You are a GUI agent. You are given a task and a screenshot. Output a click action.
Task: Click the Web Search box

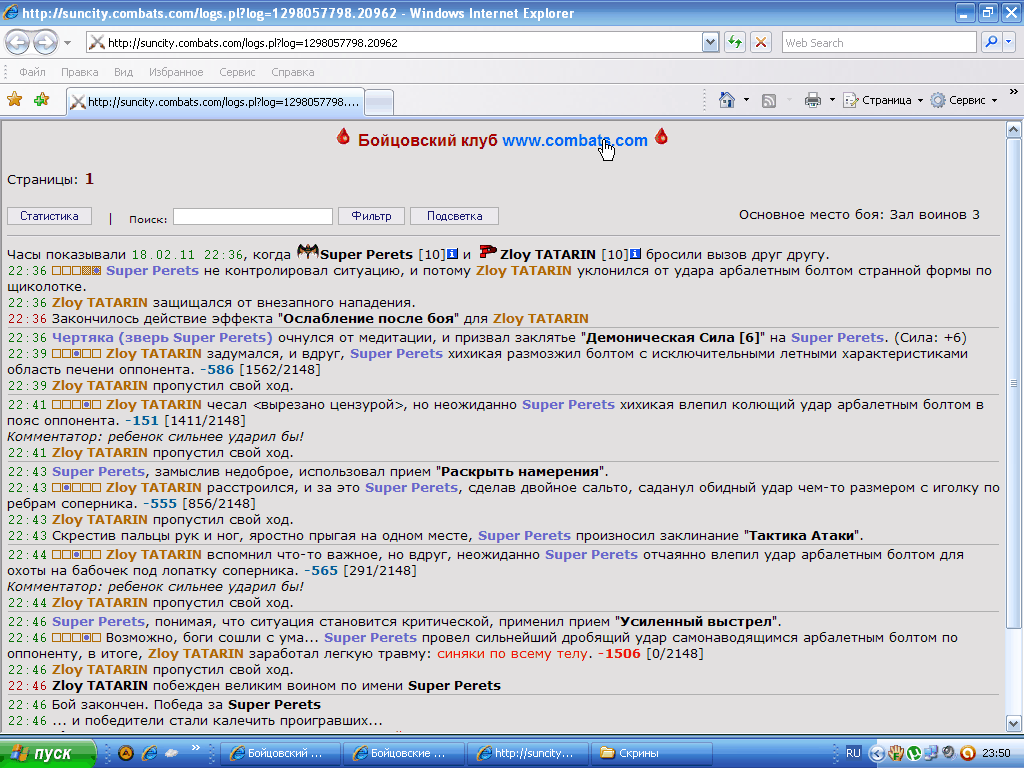[x=879, y=43]
